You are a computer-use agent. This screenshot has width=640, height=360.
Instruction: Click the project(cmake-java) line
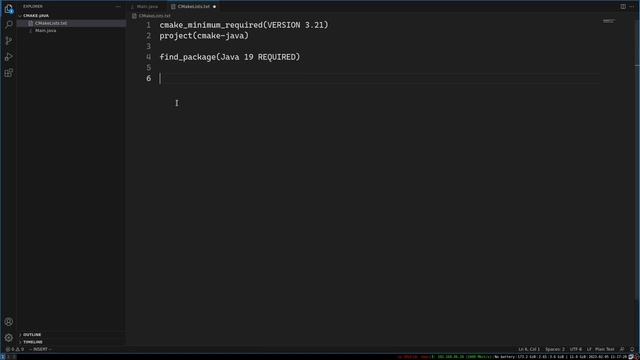[204, 36]
